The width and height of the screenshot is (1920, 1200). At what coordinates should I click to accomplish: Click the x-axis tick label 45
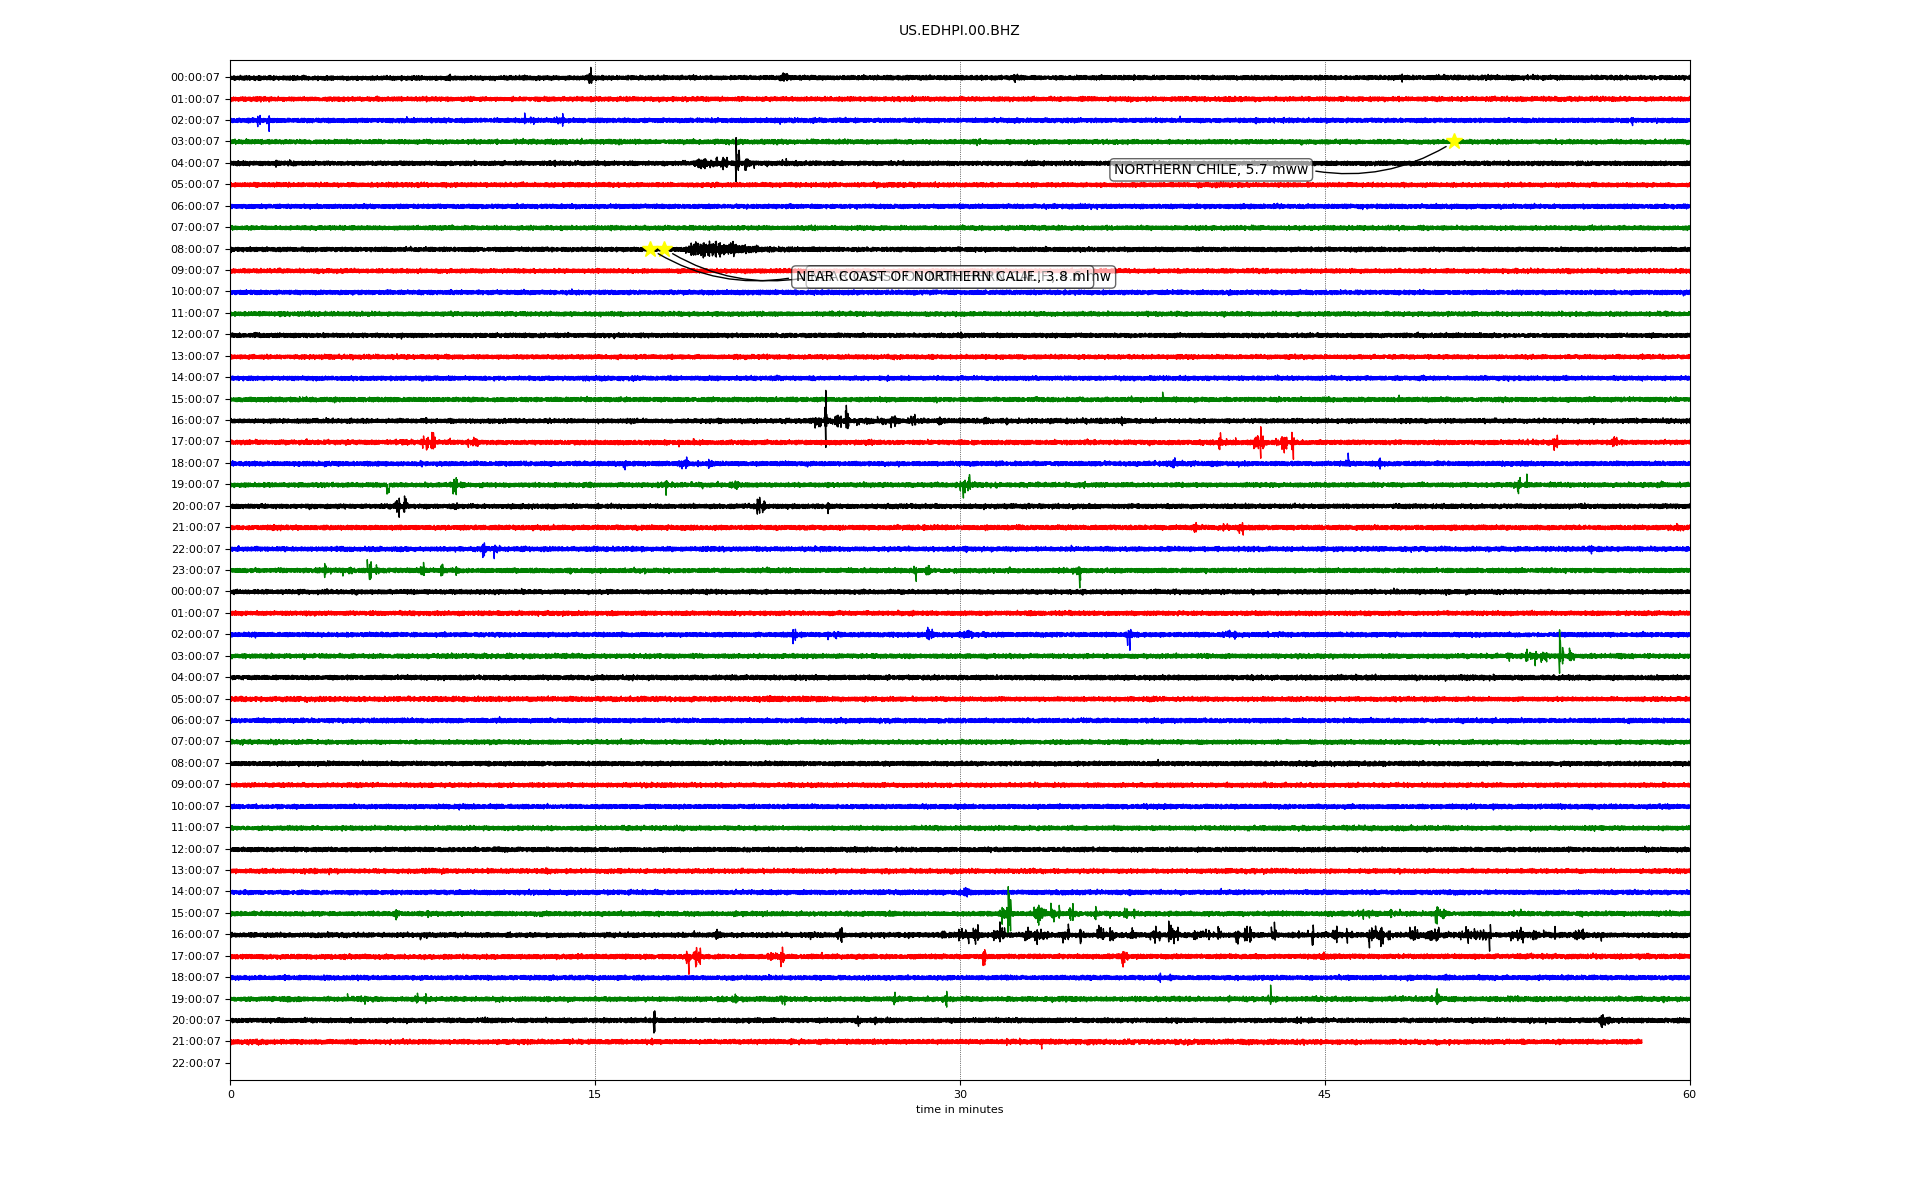click(1325, 1094)
